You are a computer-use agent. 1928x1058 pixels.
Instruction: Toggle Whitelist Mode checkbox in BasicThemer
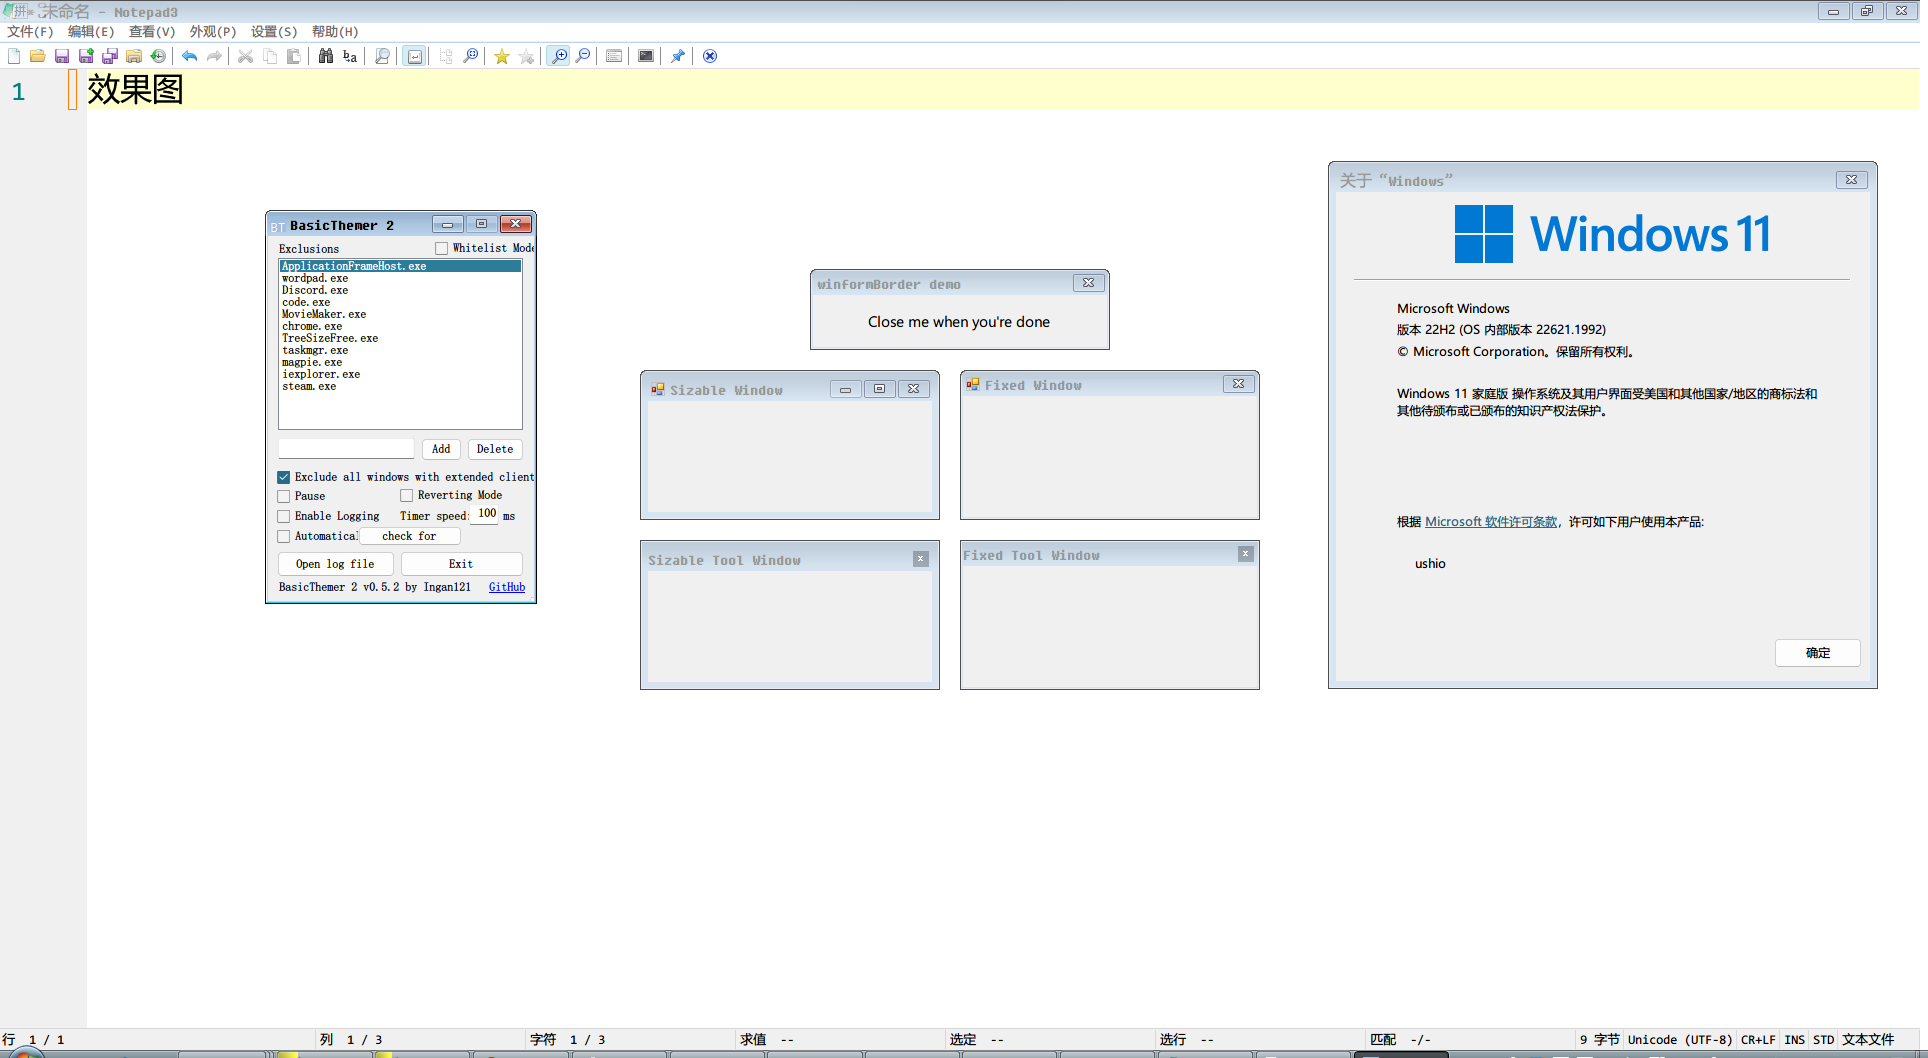tap(441, 248)
